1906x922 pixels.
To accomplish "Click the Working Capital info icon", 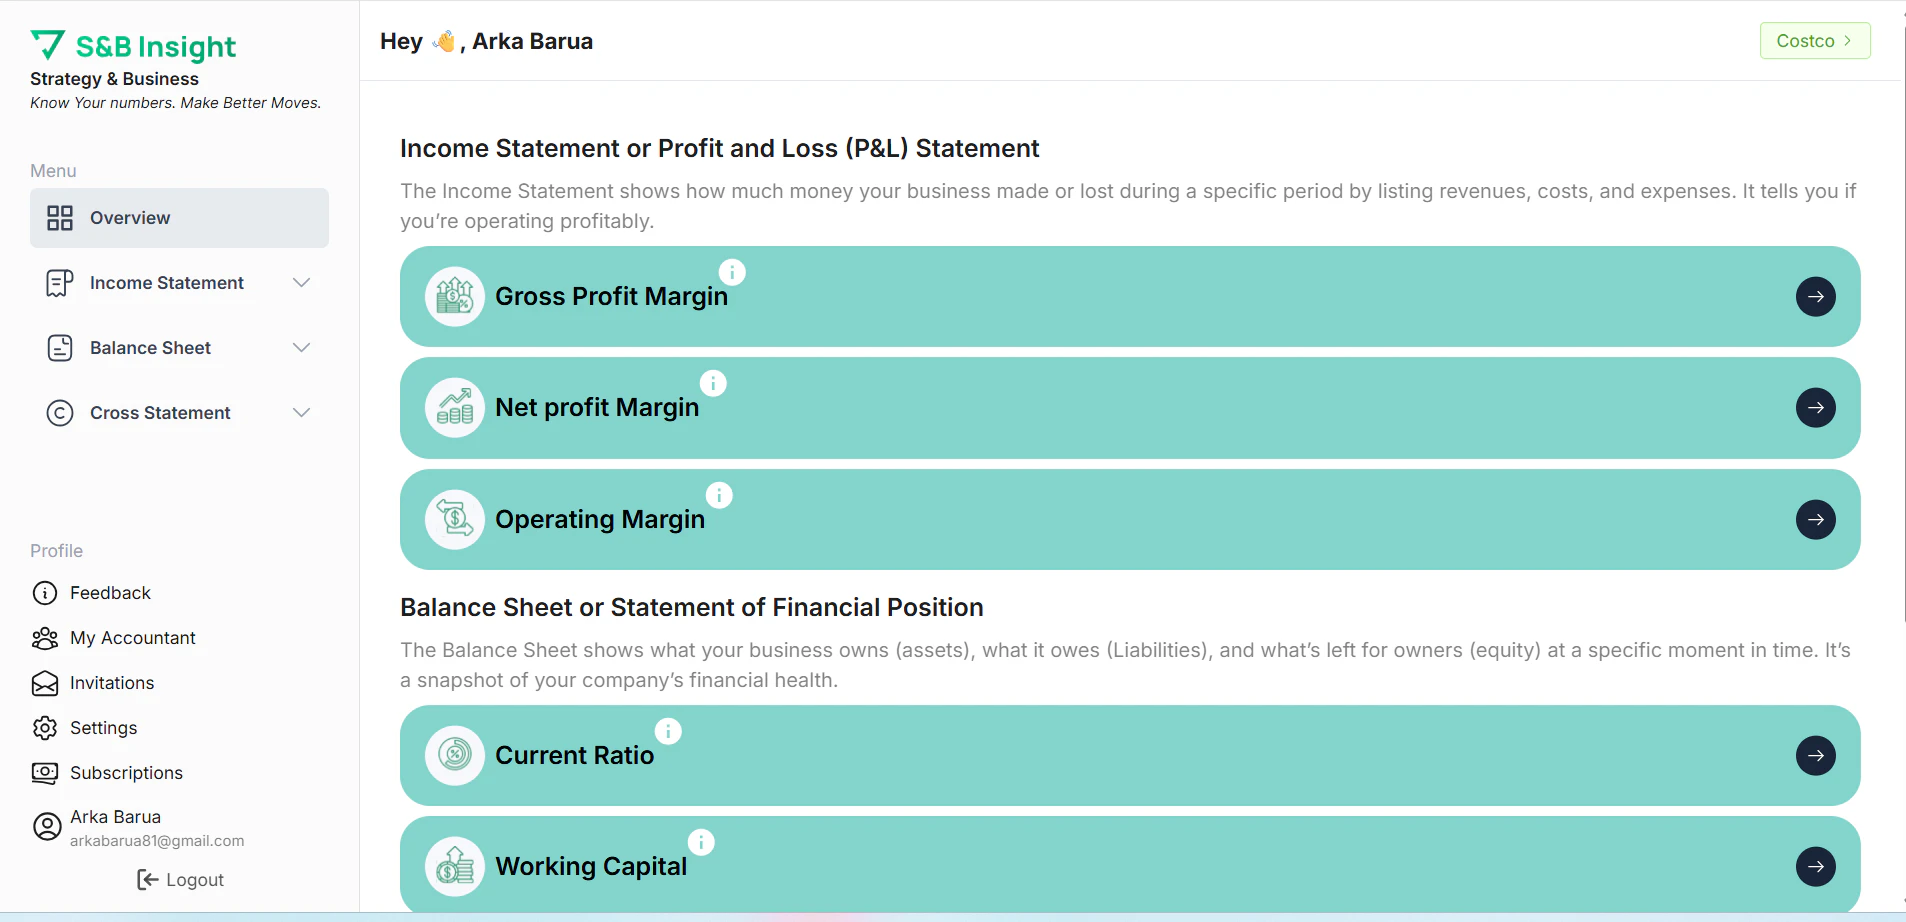I will click(x=701, y=842).
